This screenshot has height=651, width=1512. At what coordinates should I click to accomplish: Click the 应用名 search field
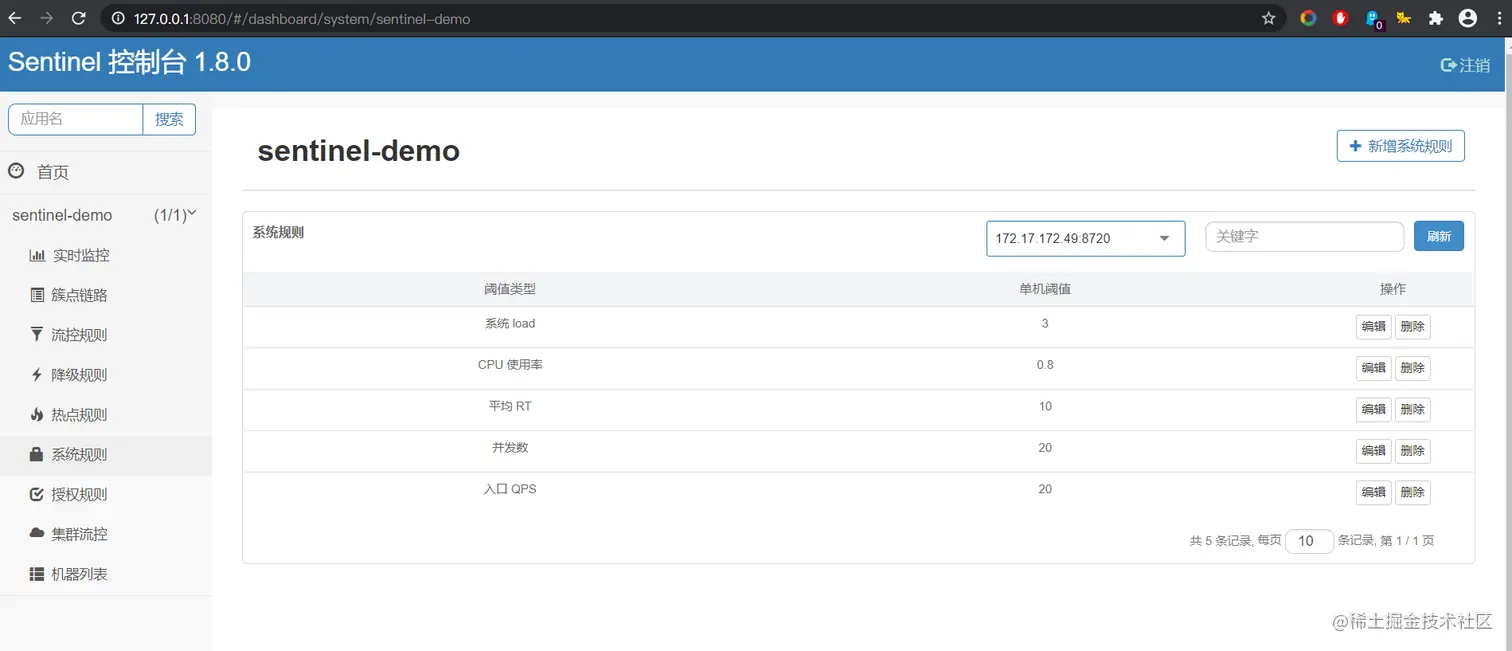(76, 119)
